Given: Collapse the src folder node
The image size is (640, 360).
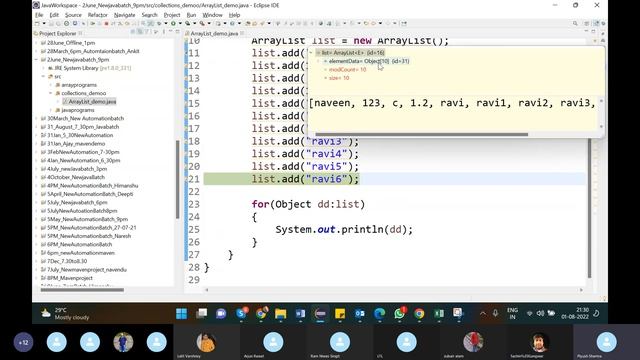Looking at the screenshot, I should point(44,76).
